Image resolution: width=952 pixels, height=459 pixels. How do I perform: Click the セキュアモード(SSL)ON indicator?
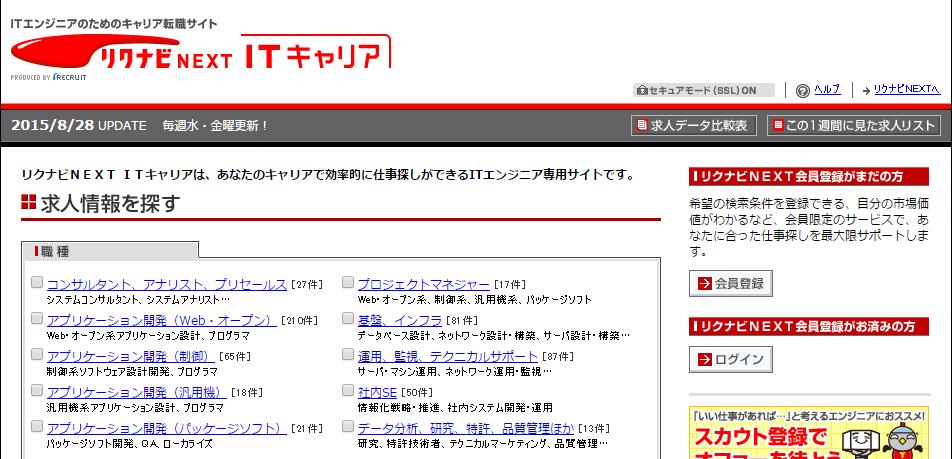704,90
